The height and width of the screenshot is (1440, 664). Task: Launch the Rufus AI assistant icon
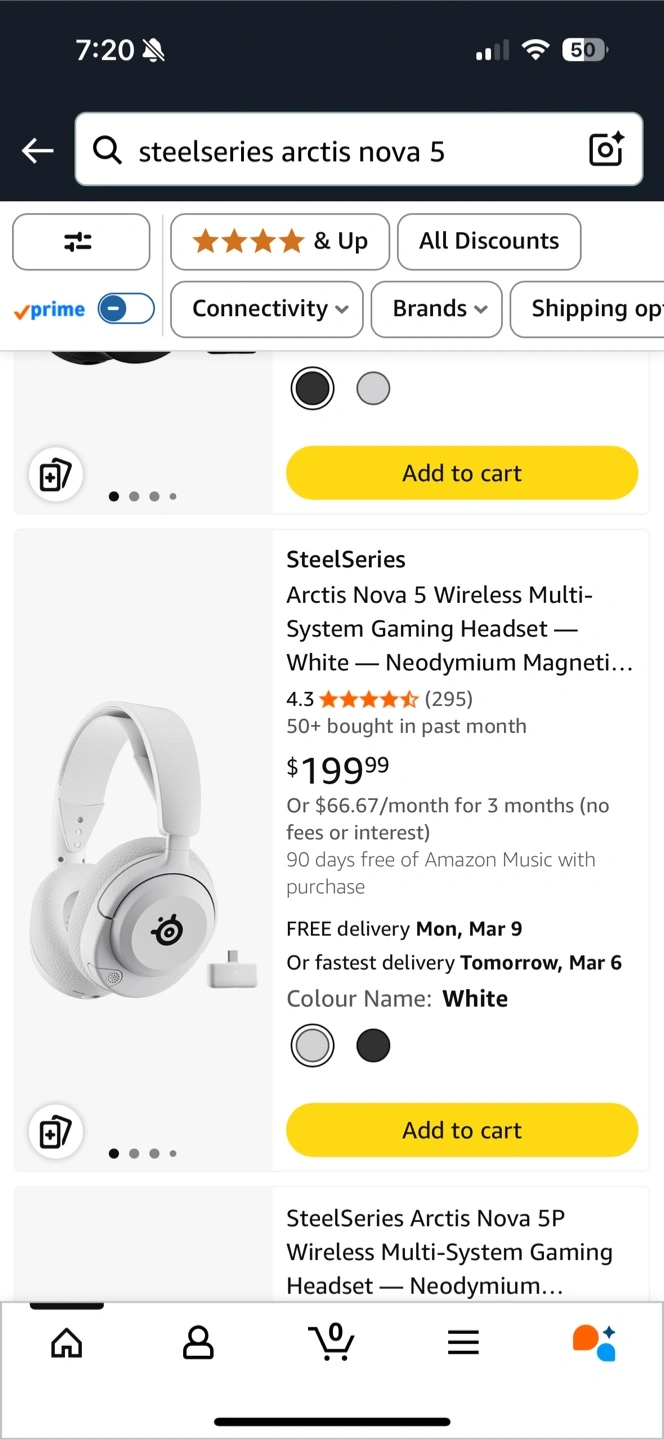click(x=594, y=1342)
